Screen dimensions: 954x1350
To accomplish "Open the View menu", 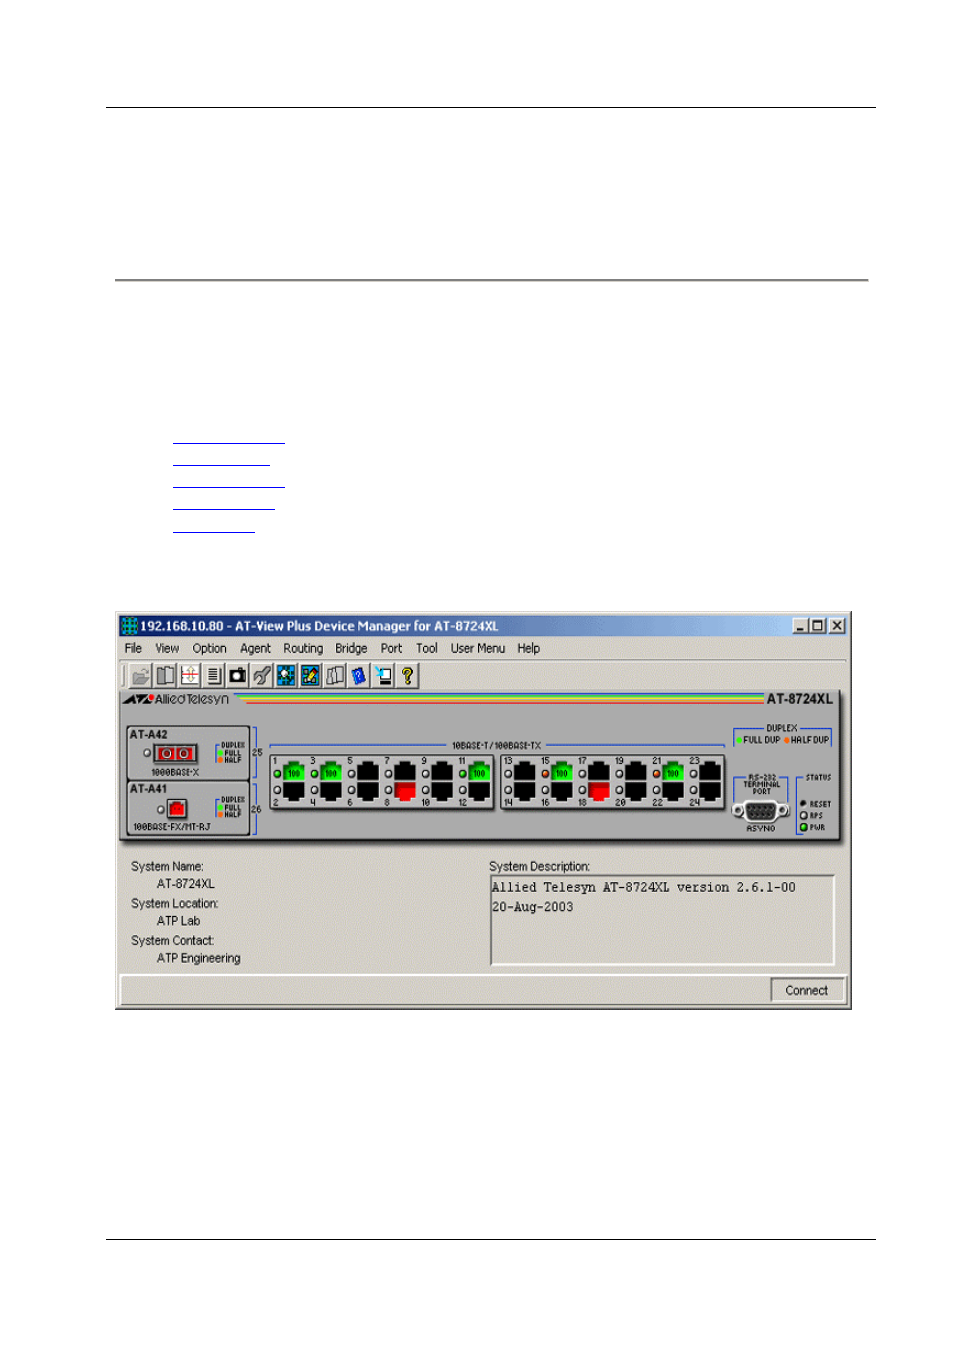I will coord(167,648).
